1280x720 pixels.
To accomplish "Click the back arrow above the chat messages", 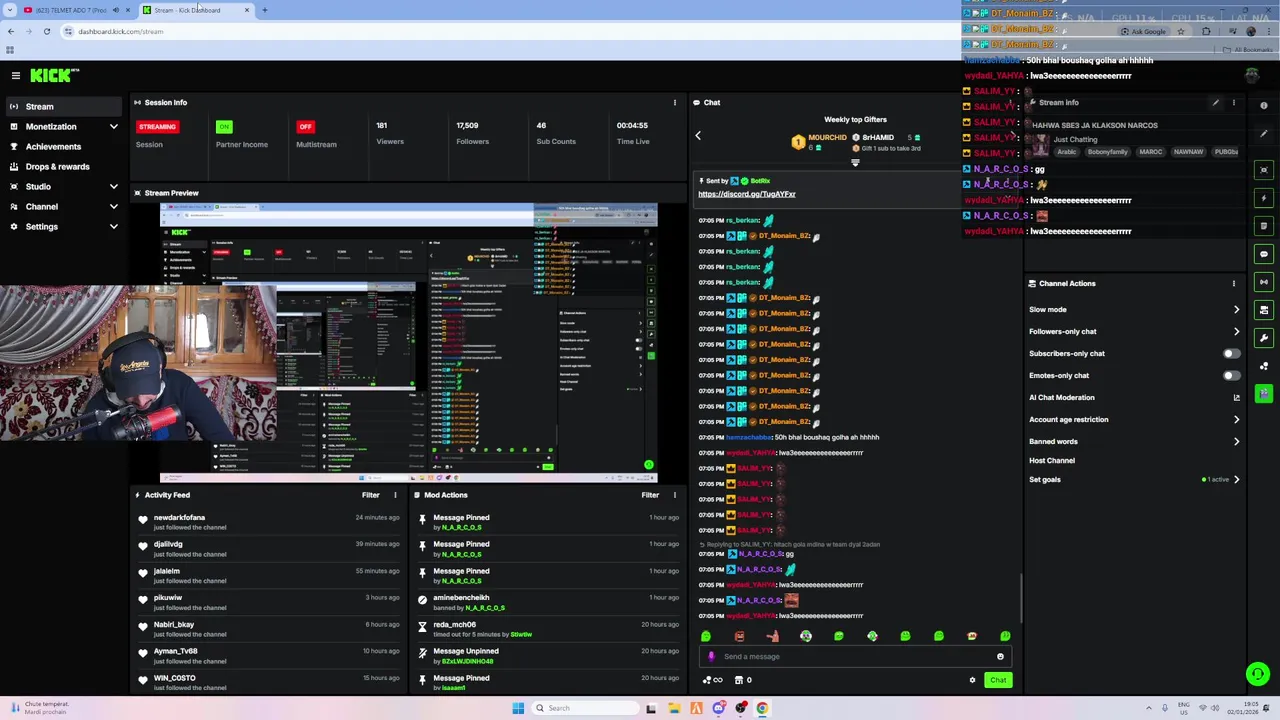I will pyautogui.click(x=698, y=135).
